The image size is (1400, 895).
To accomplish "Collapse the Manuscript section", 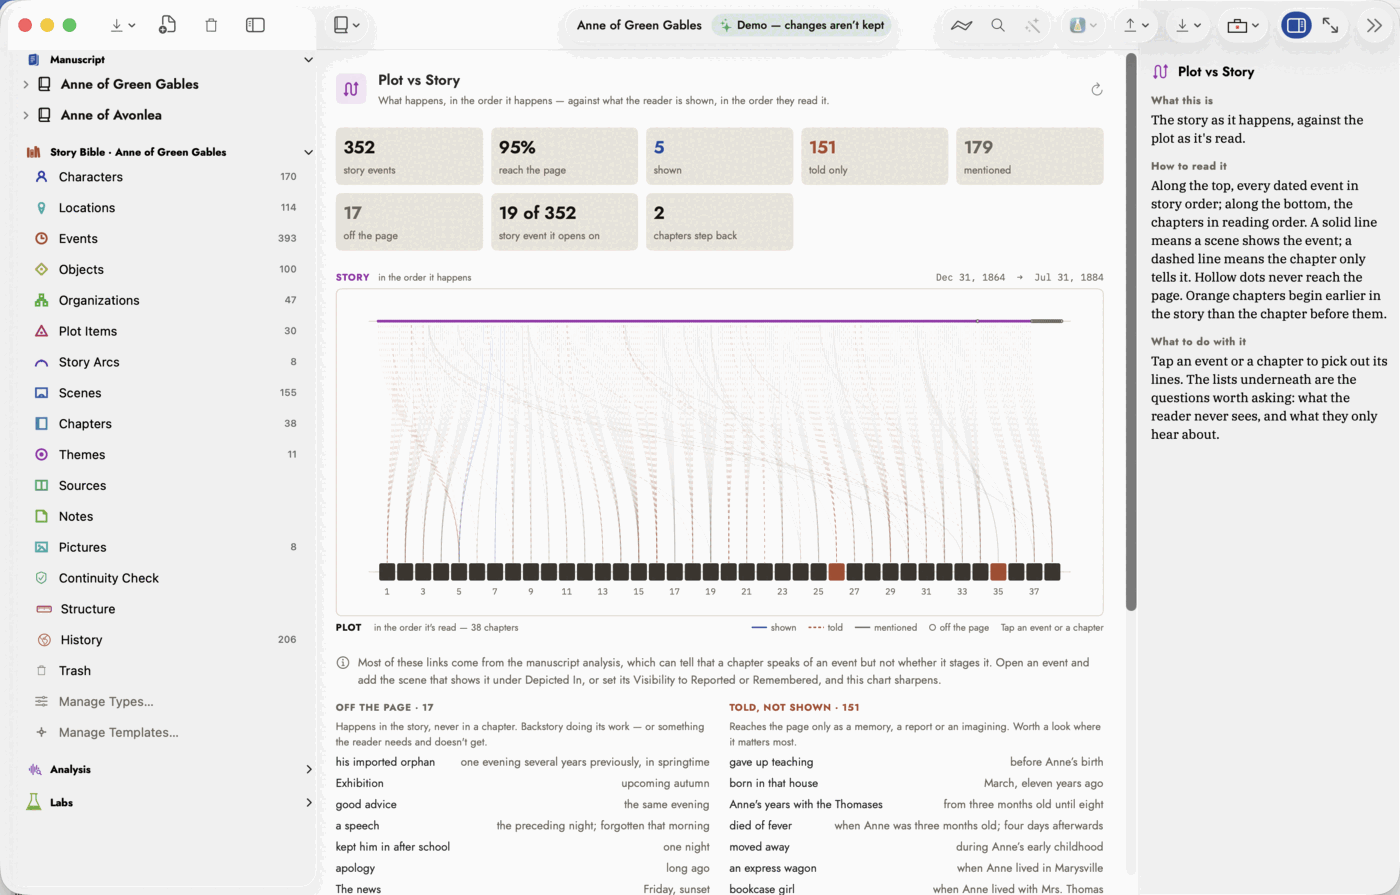I will (308, 60).
